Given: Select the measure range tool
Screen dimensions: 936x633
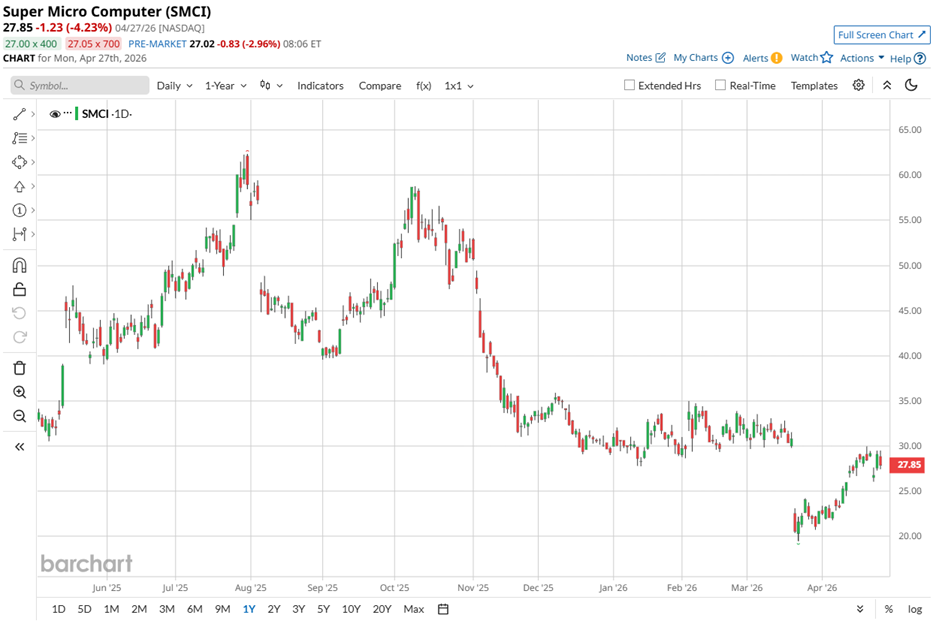Looking at the screenshot, I should click(19, 234).
